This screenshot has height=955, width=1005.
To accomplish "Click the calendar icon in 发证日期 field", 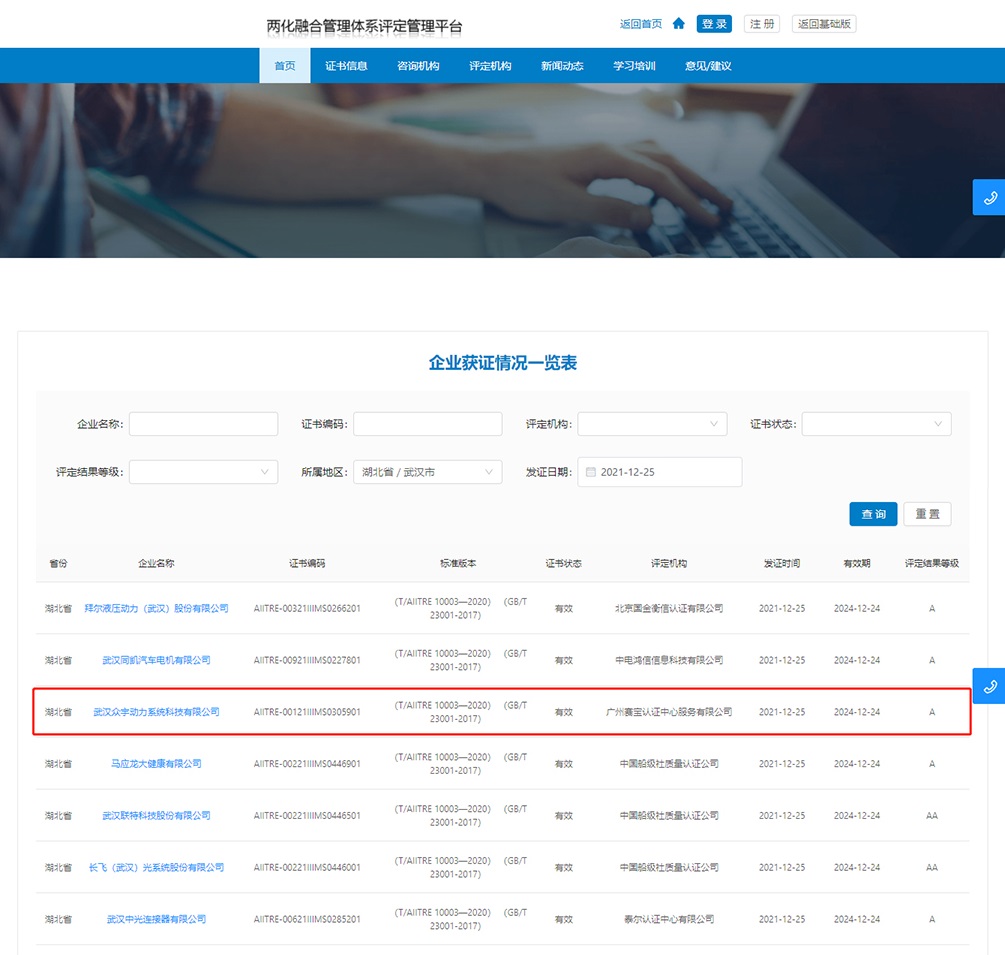I will [591, 472].
